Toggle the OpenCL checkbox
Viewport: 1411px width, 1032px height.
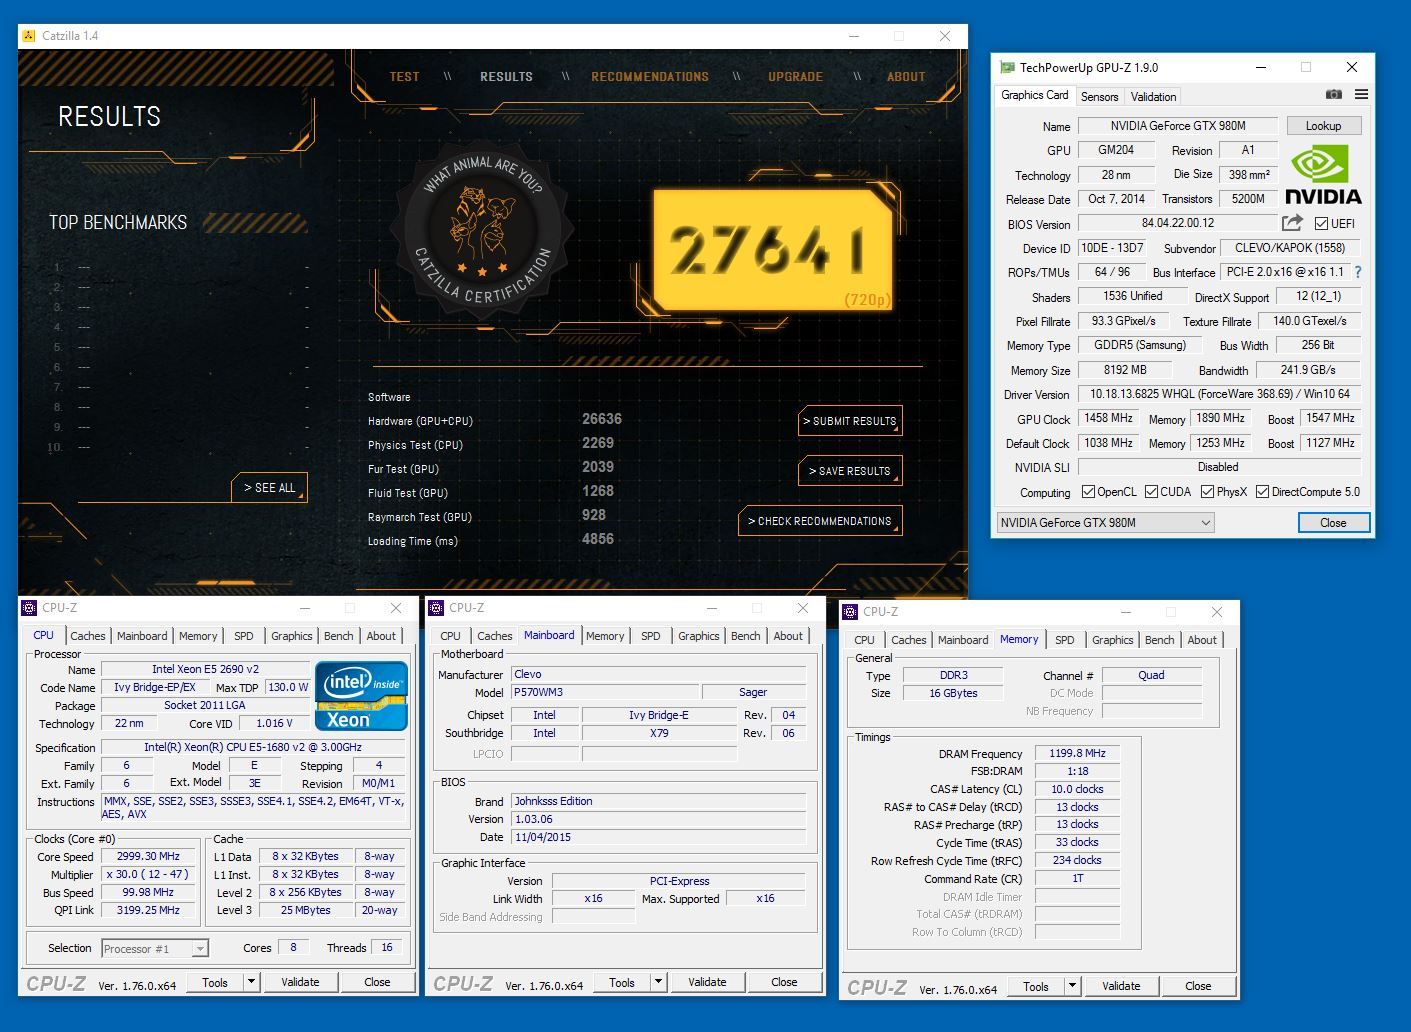1088,492
